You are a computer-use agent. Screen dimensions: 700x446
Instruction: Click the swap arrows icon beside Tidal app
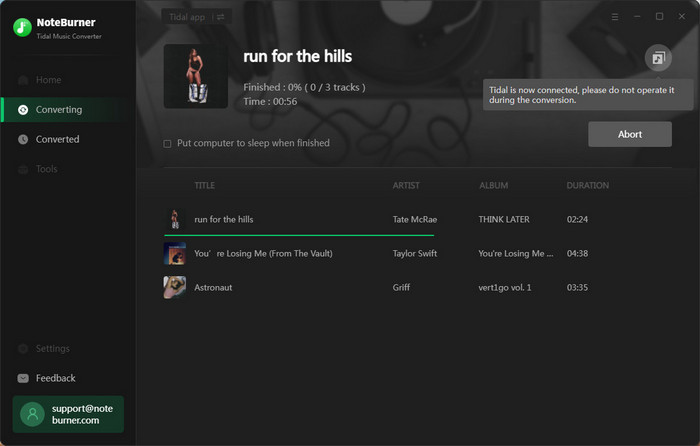[221, 17]
